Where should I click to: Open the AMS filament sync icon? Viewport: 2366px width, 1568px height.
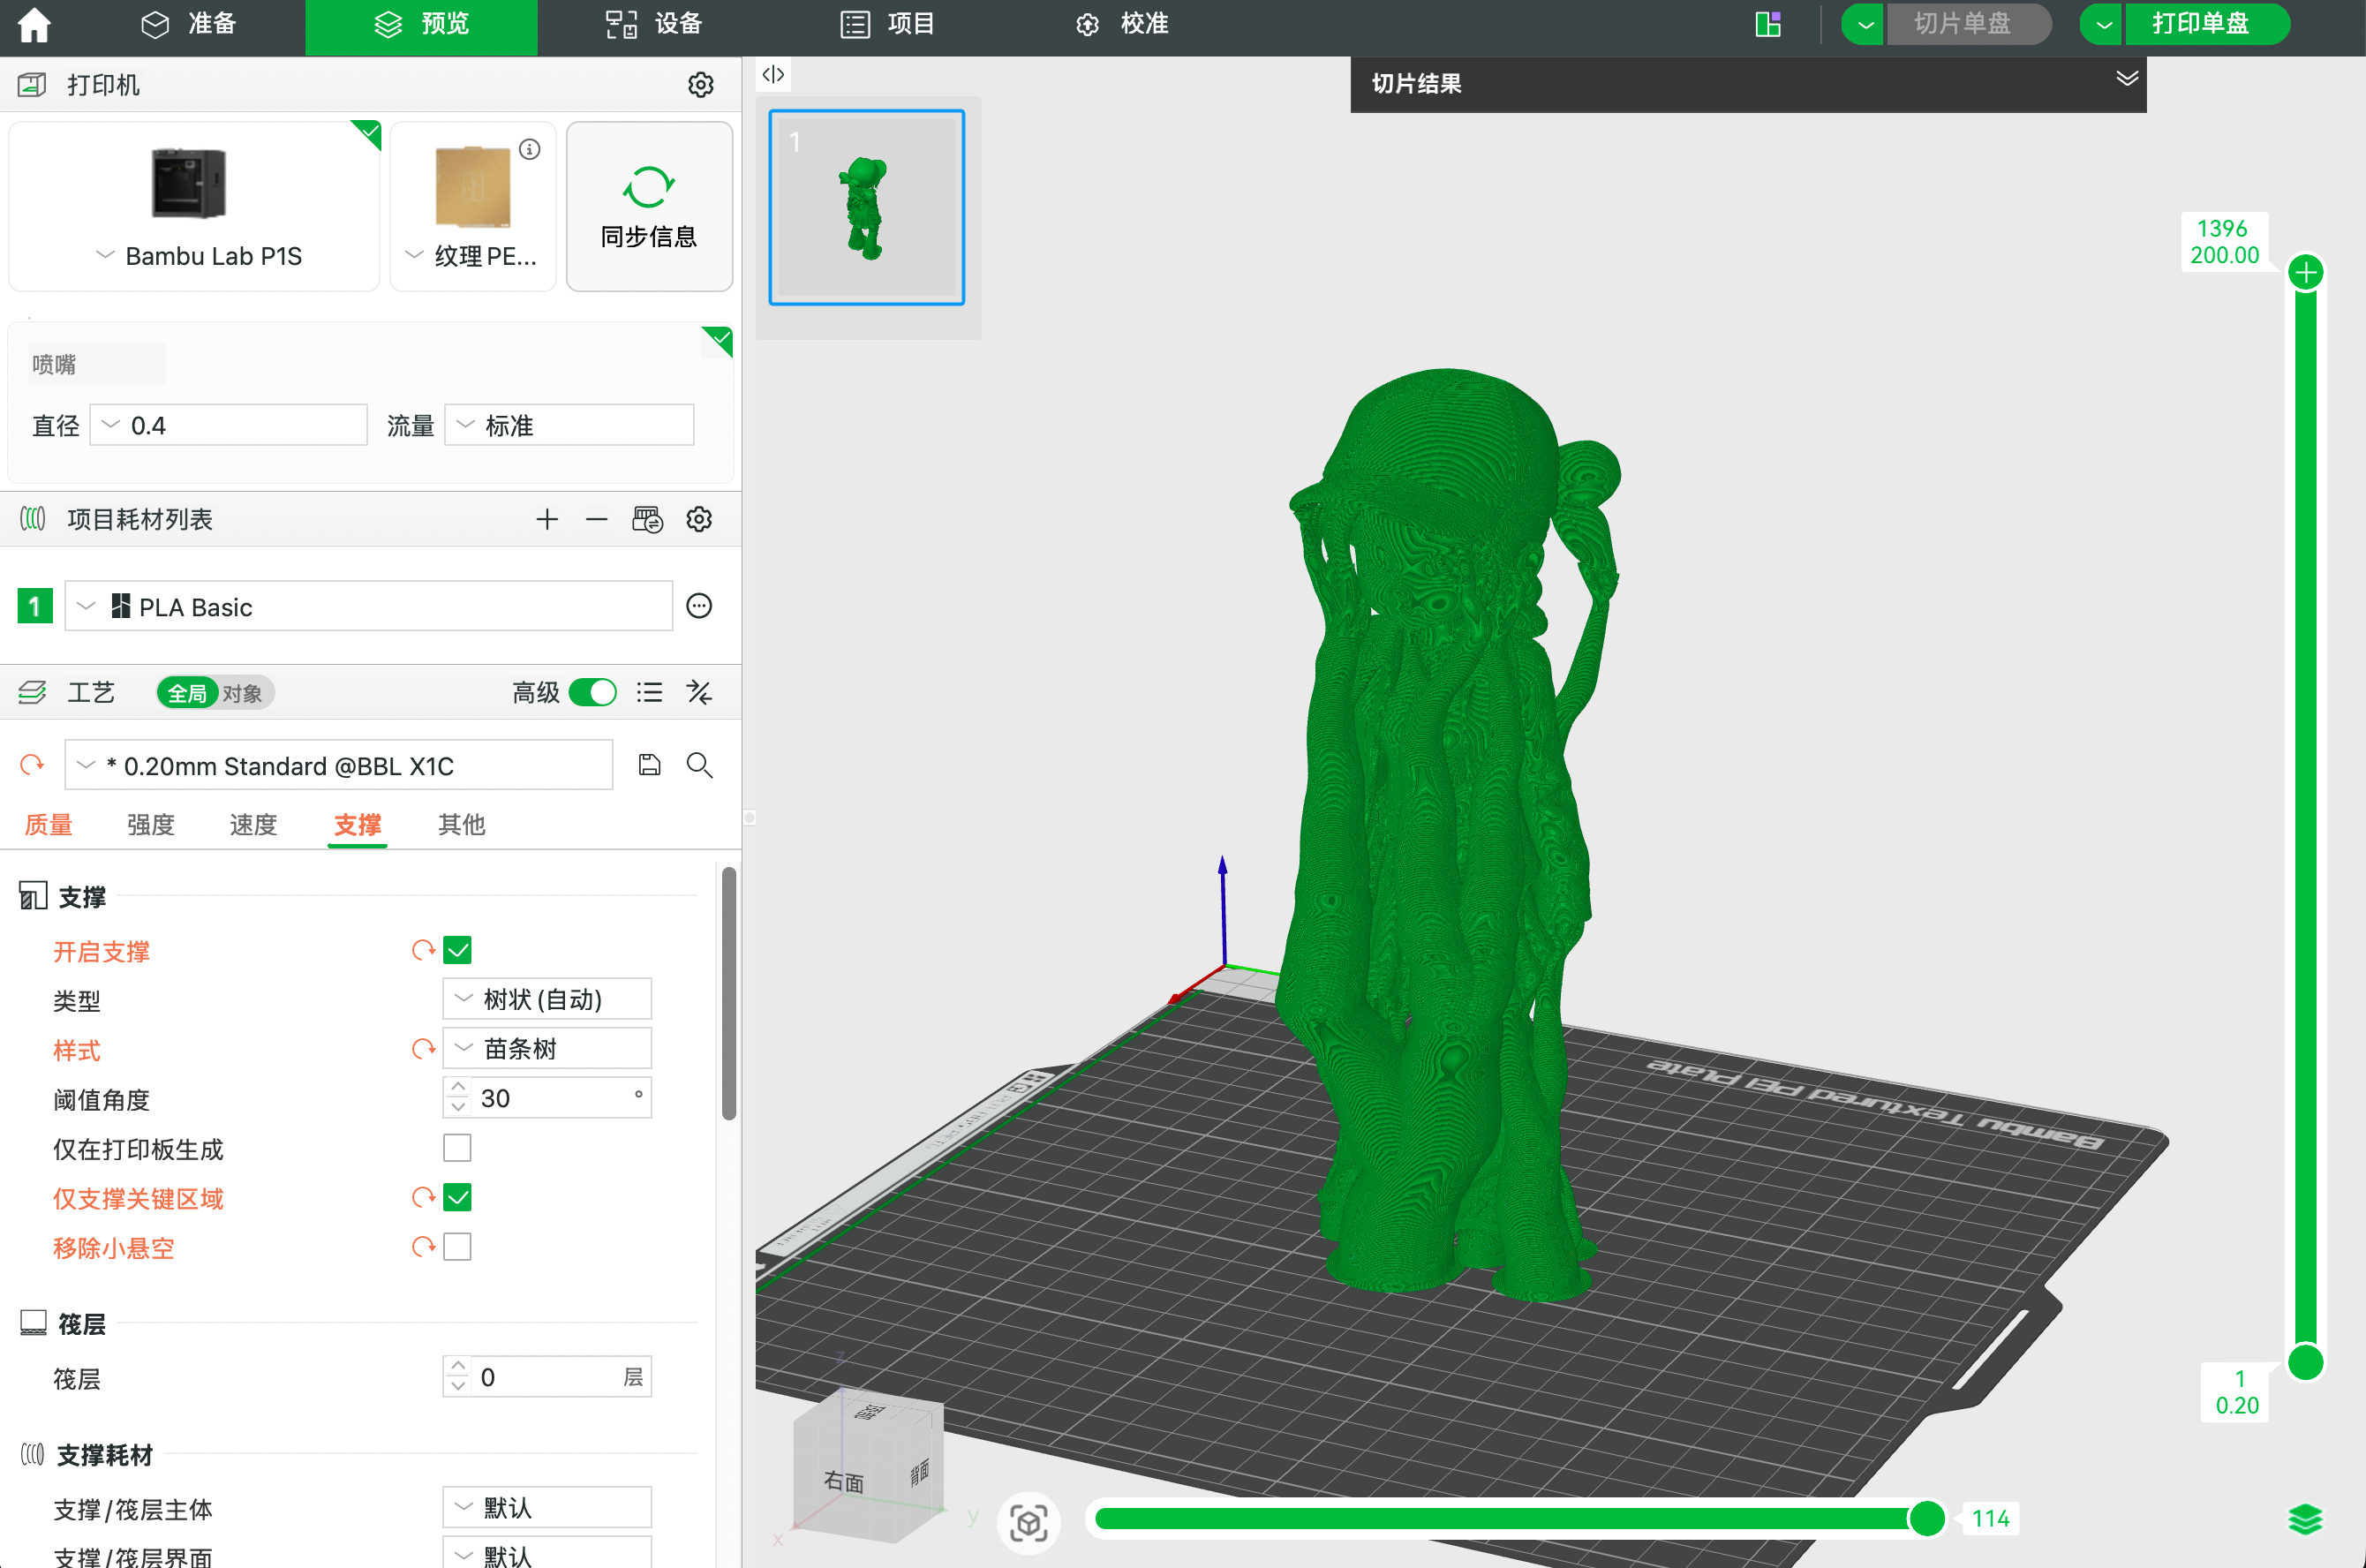click(647, 519)
